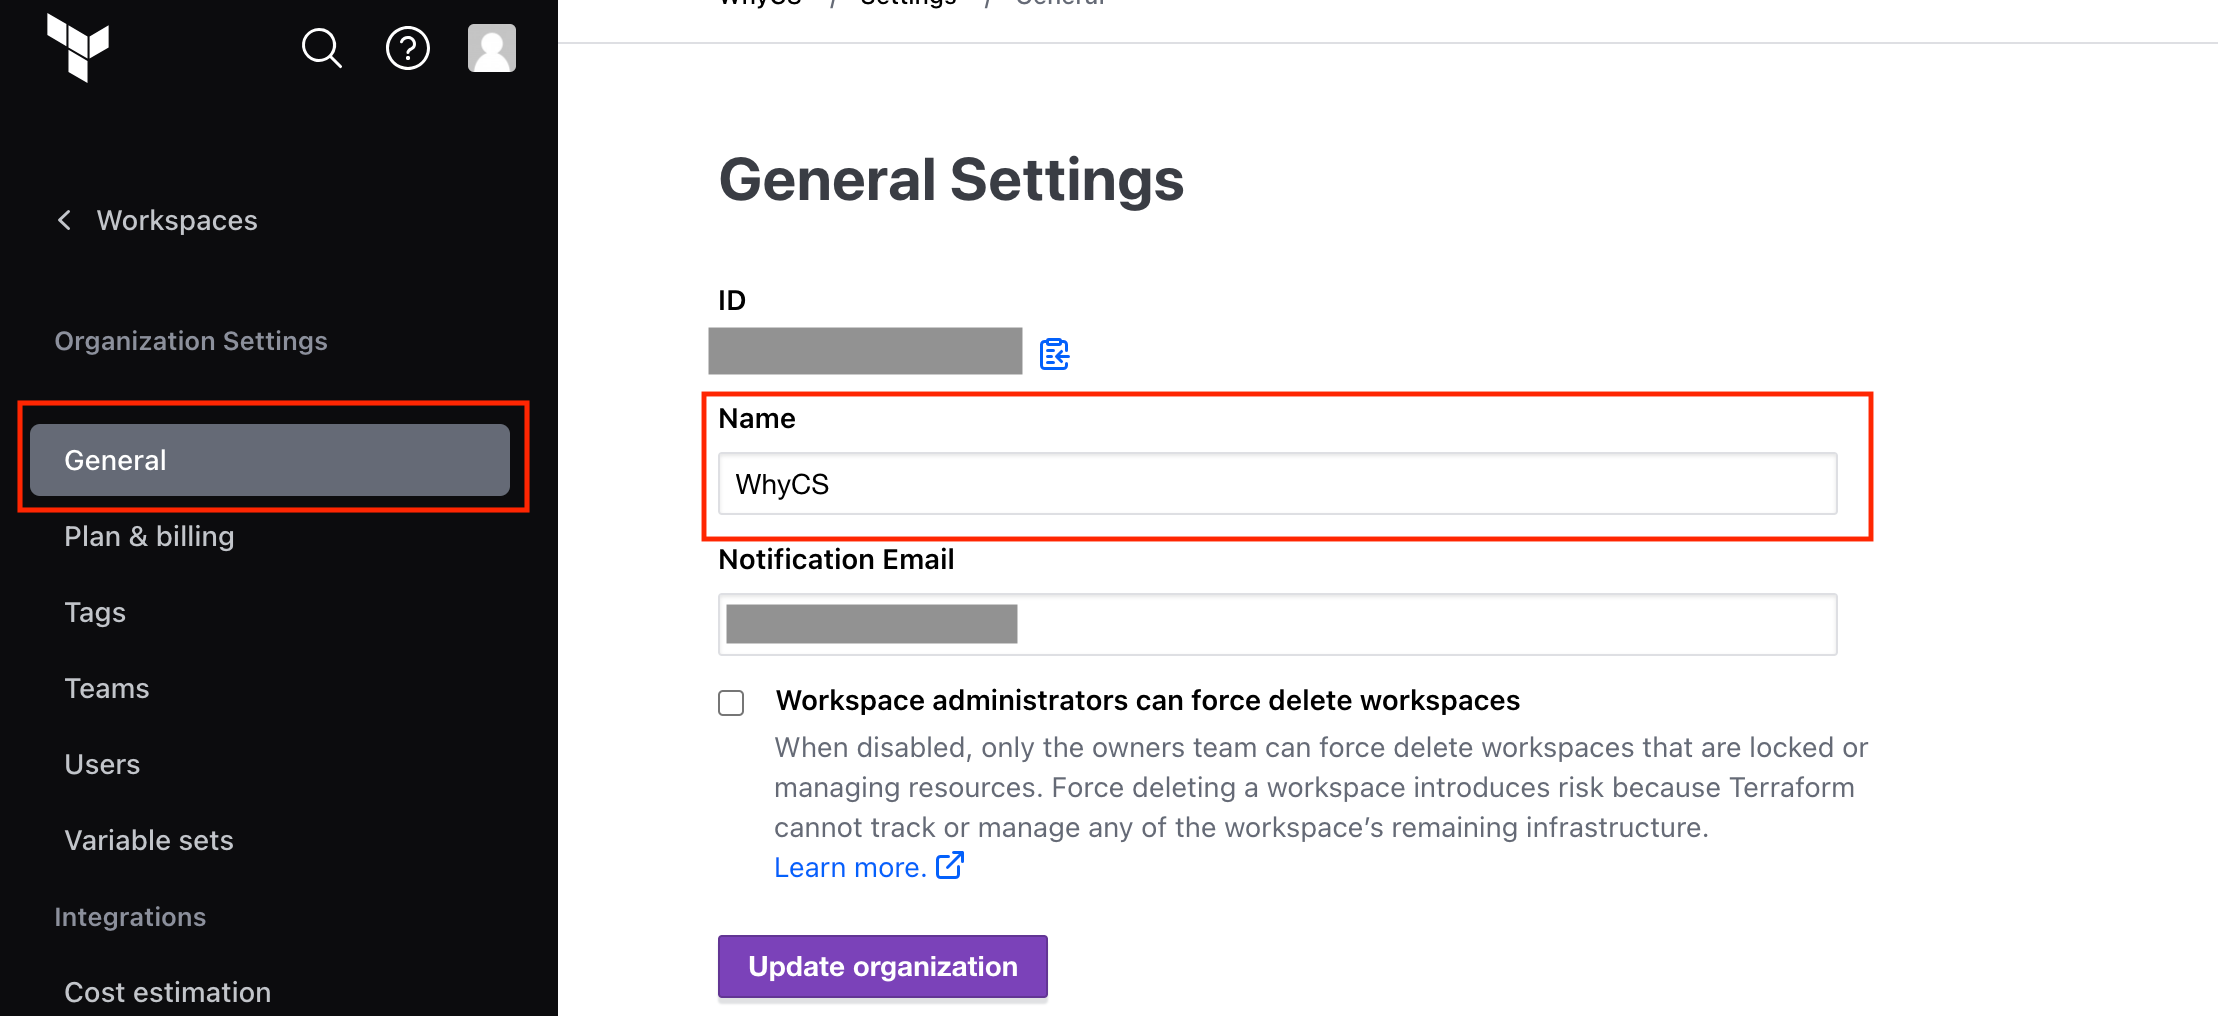The image size is (2218, 1016).
Task: Click the back chevron next to Workspaces
Action: click(x=65, y=220)
